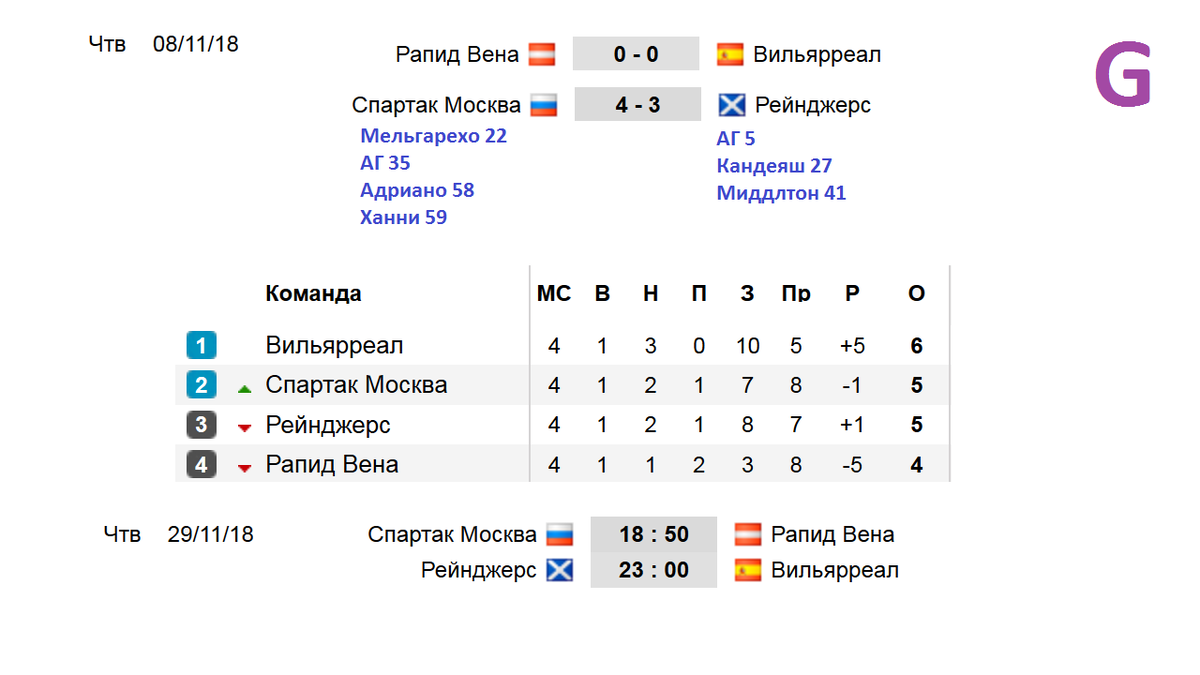1200x675 pixels.
Task: Open Вильярреал team in standings table
Action: [335, 346]
